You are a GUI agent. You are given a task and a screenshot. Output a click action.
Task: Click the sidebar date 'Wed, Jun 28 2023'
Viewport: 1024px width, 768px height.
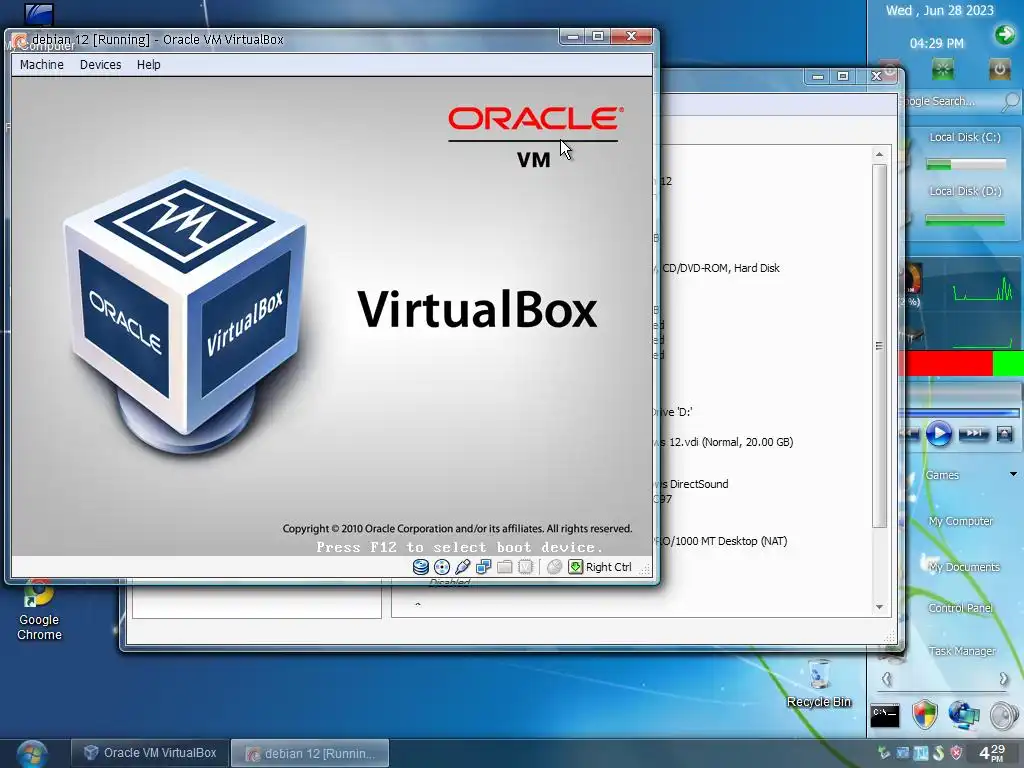[939, 10]
